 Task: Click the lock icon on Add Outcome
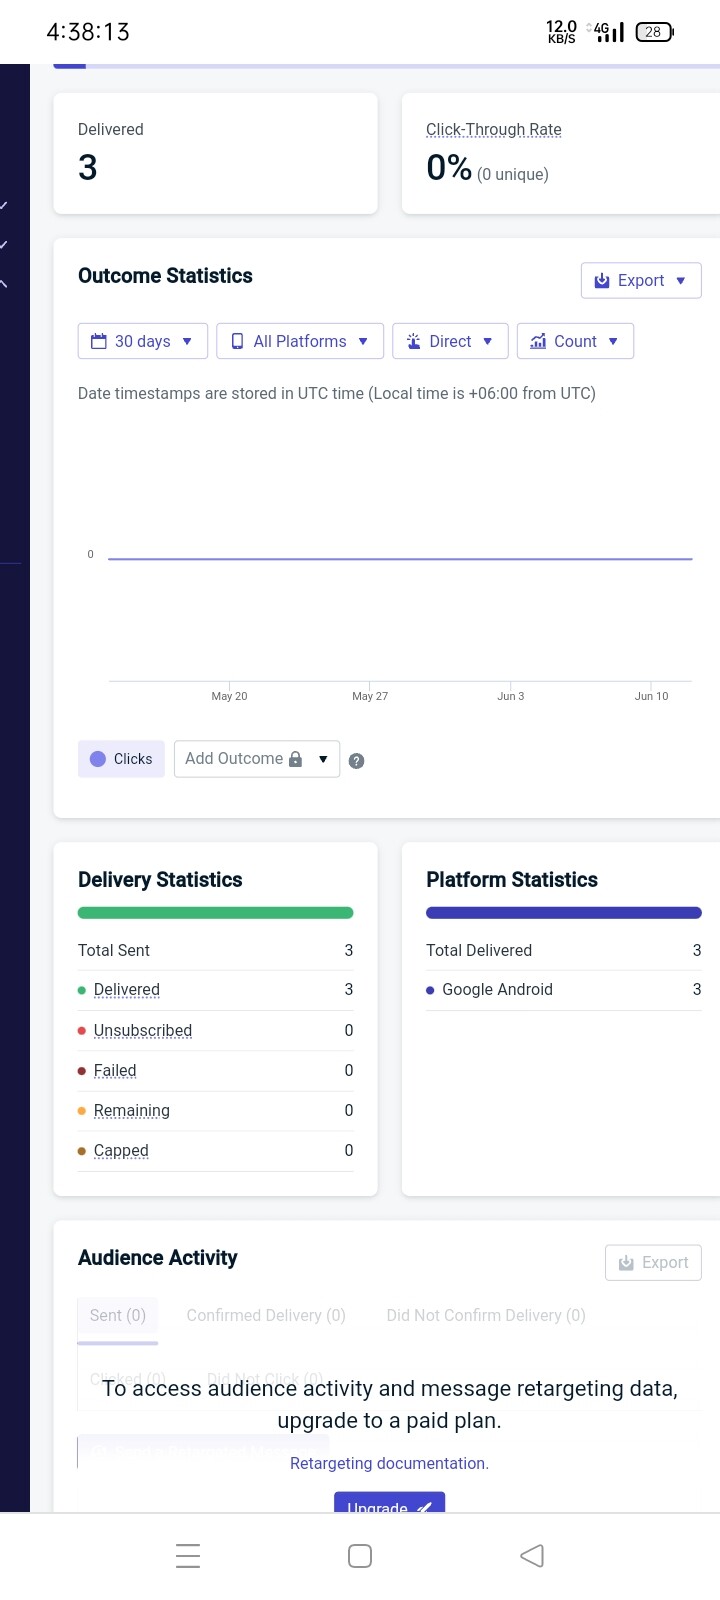[x=296, y=759]
